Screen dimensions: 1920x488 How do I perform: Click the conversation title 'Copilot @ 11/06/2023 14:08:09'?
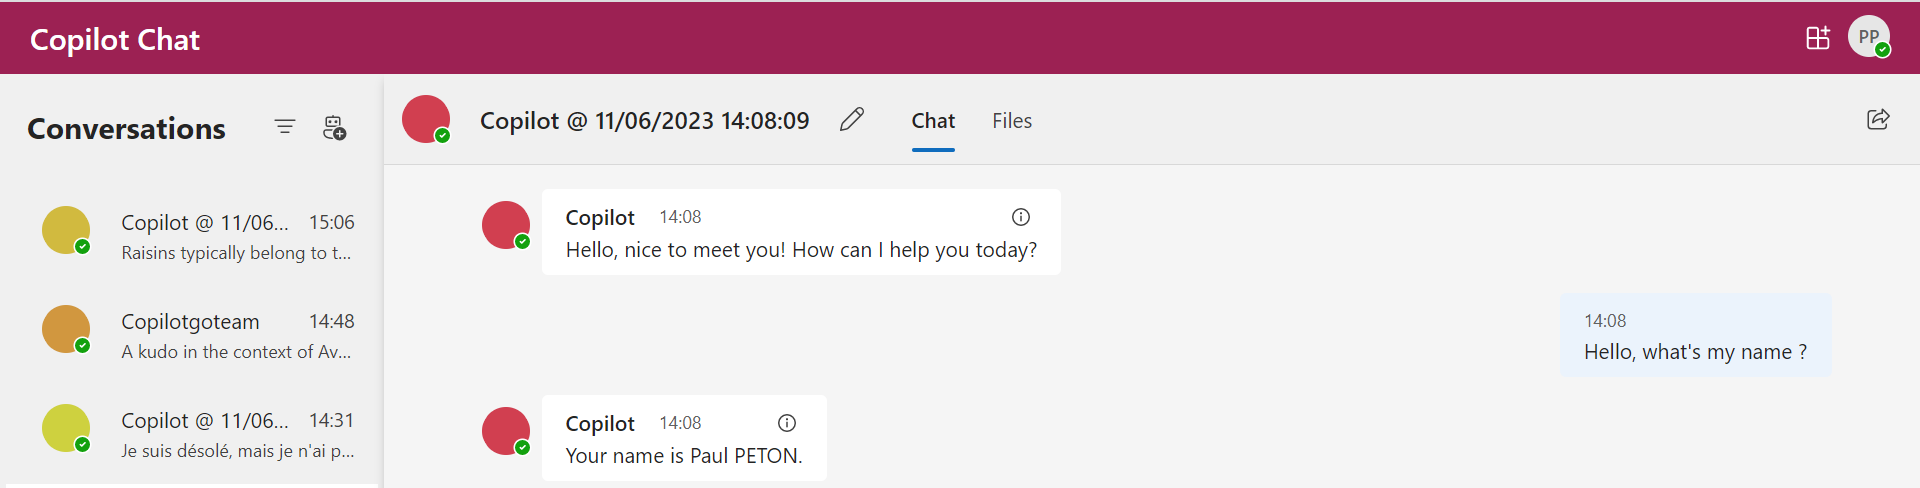pos(644,121)
